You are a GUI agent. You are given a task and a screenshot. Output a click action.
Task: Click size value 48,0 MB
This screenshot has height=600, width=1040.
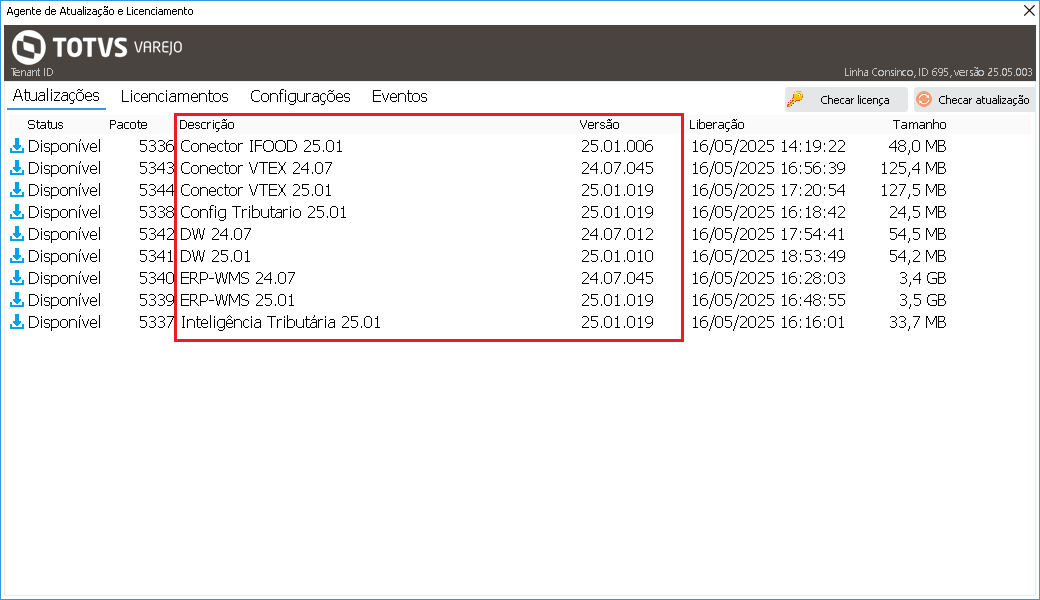(x=917, y=146)
